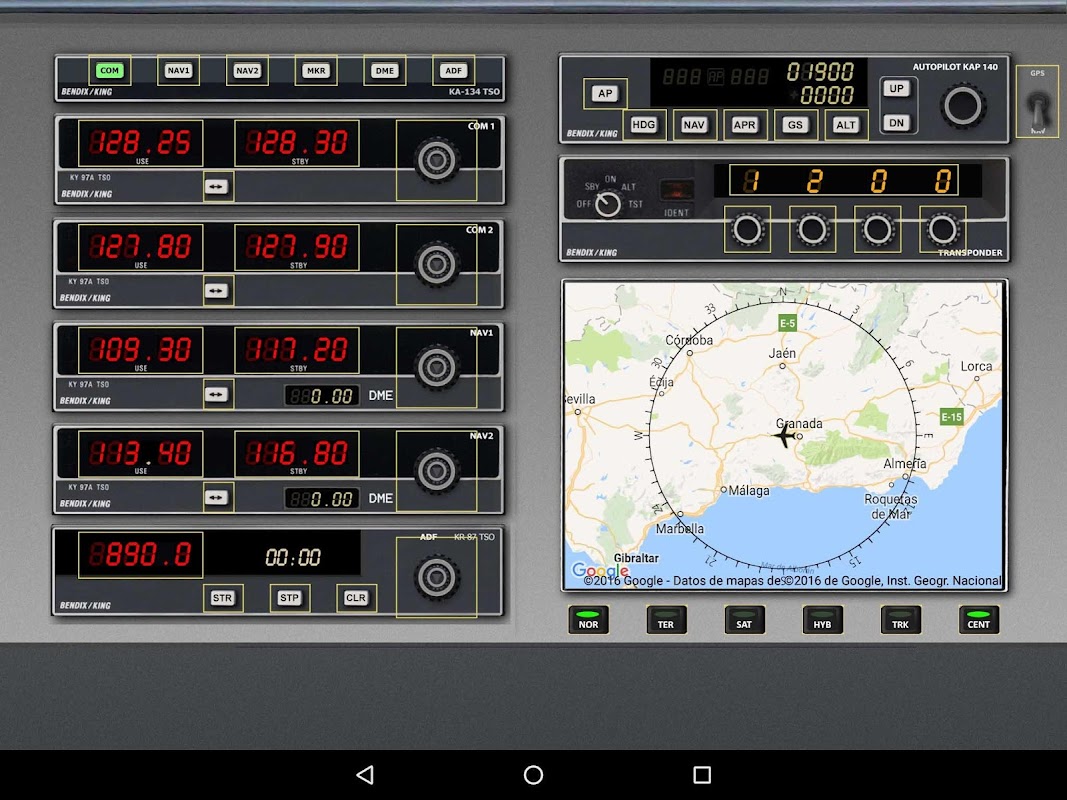Swap COM 2 use and standby frequencies
1067x800 pixels.
pyautogui.click(x=218, y=290)
